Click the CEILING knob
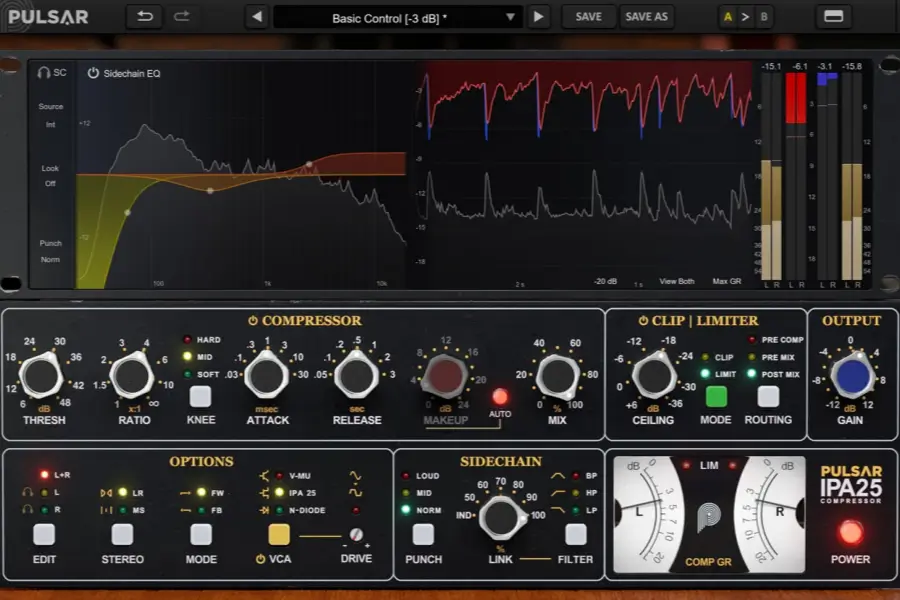 [654, 376]
